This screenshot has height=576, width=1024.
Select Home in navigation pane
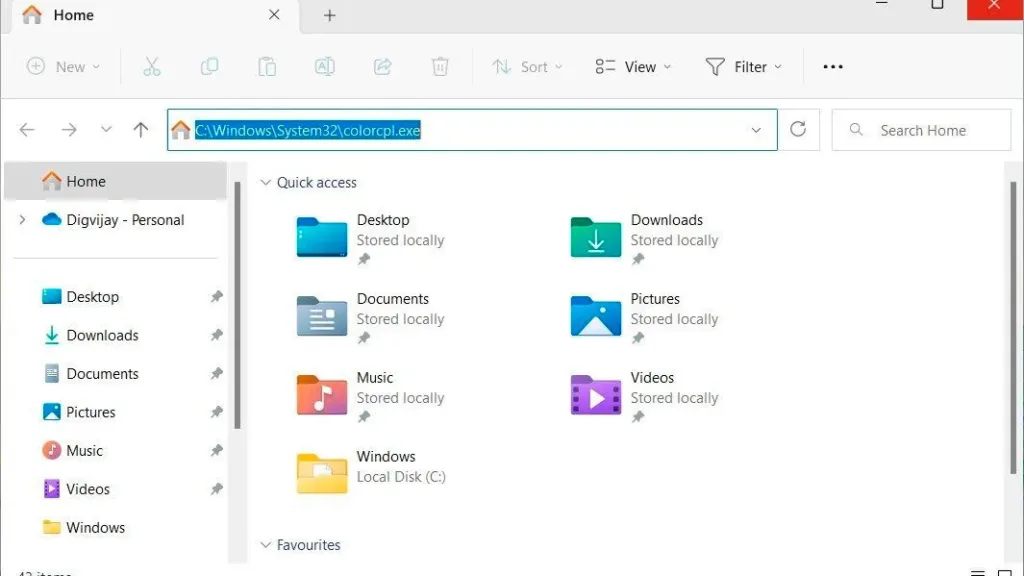pos(116,181)
